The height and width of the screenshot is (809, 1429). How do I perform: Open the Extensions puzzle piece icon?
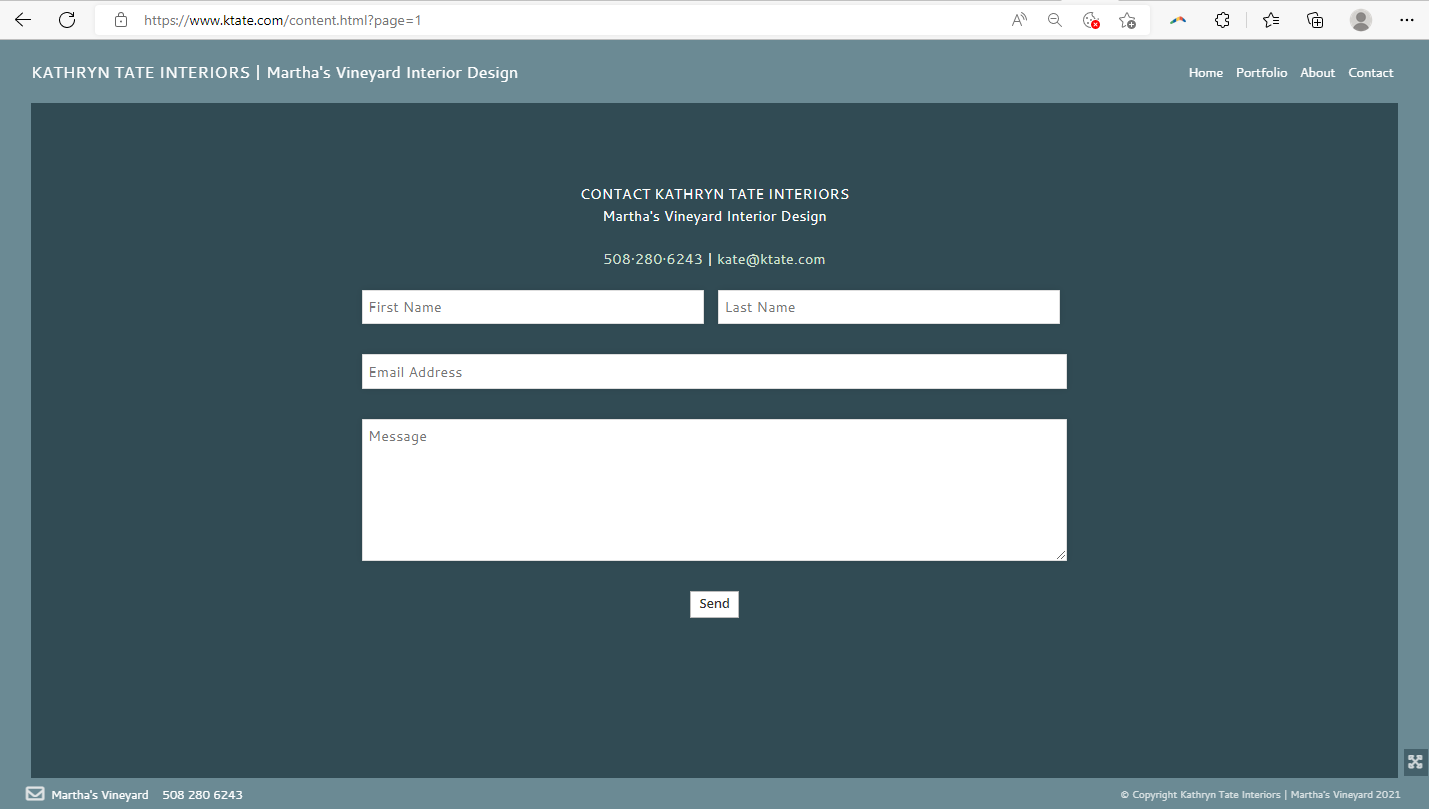click(1222, 20)
